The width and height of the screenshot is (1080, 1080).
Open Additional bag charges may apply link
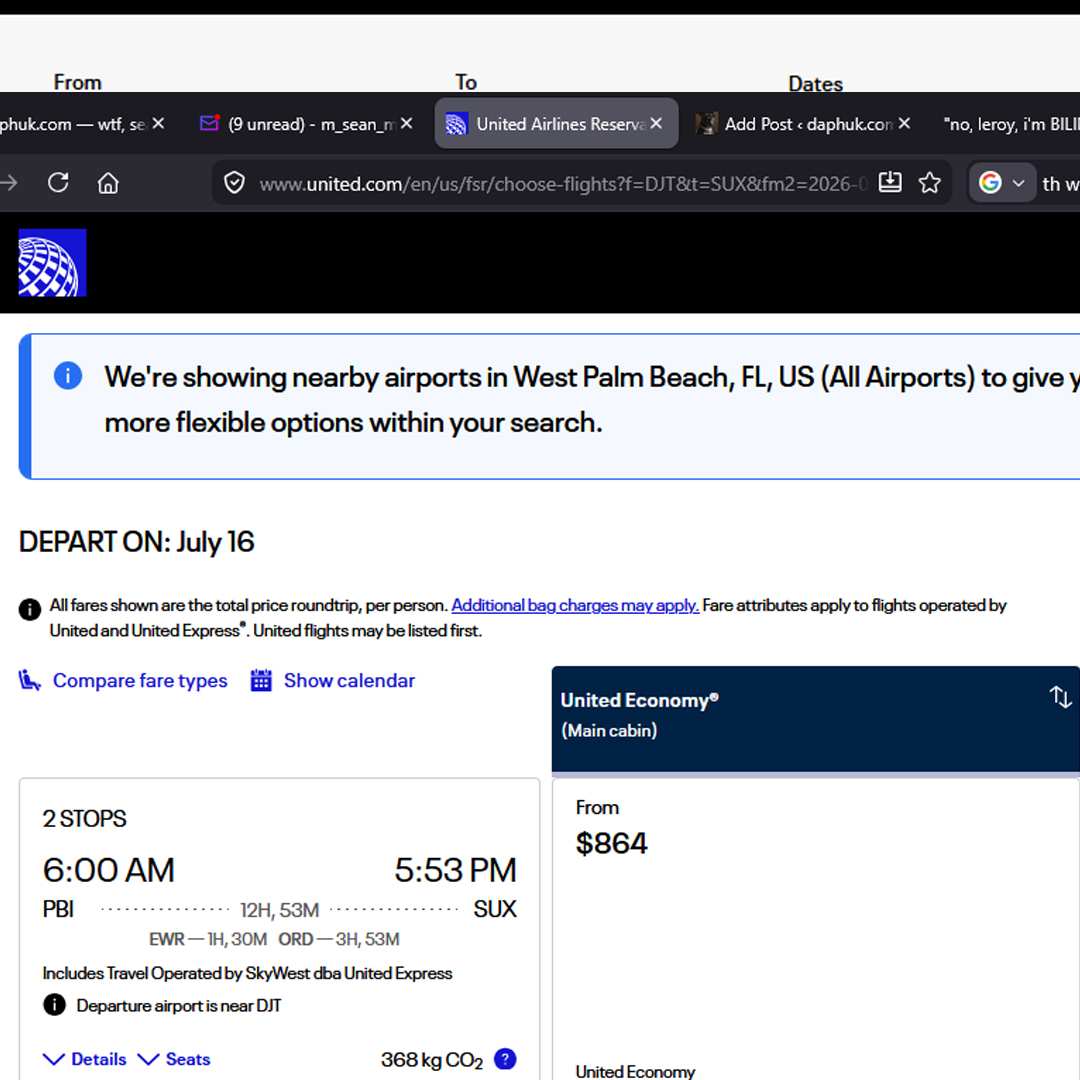575,605
